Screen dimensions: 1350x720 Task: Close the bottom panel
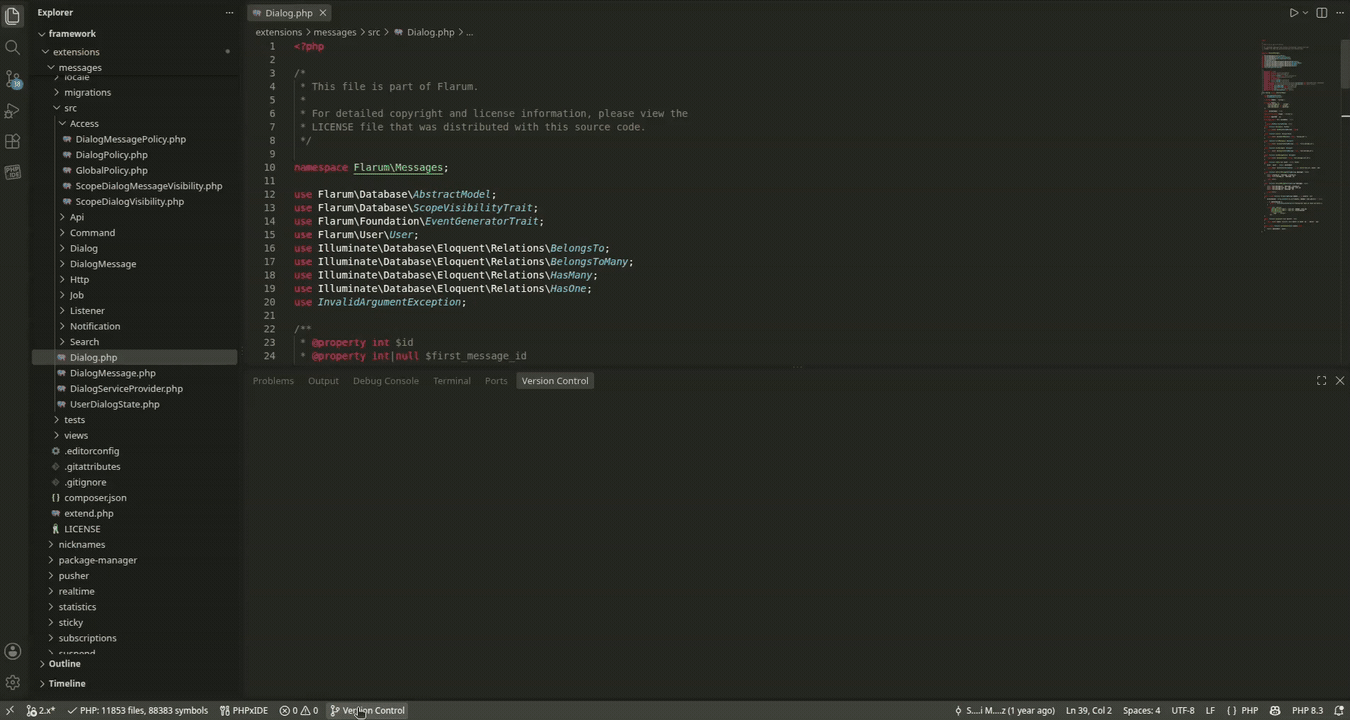pyautogui.click(x=1340, y=381)
